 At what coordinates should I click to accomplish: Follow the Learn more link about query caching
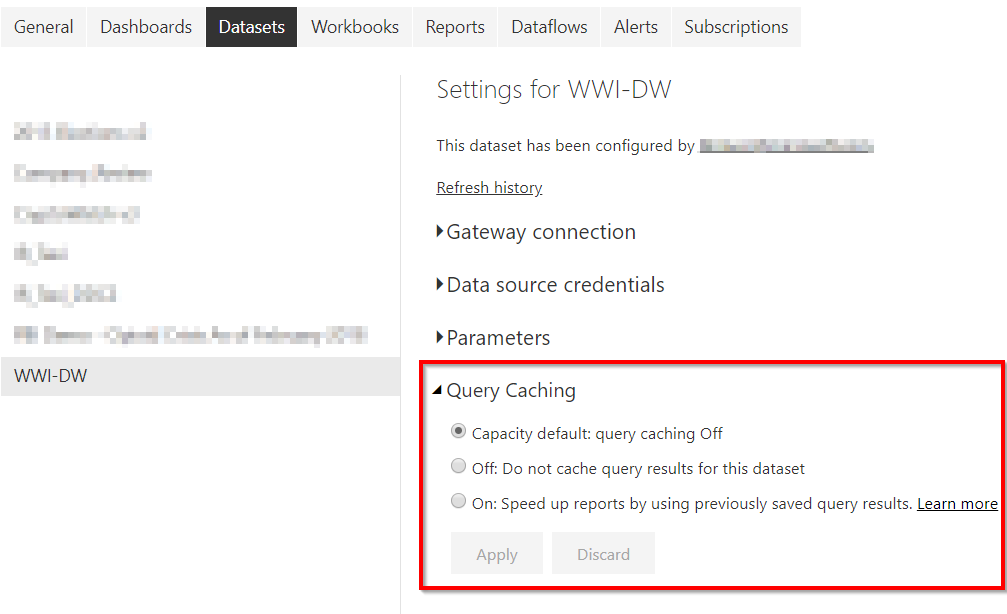[x=956, y=503]
